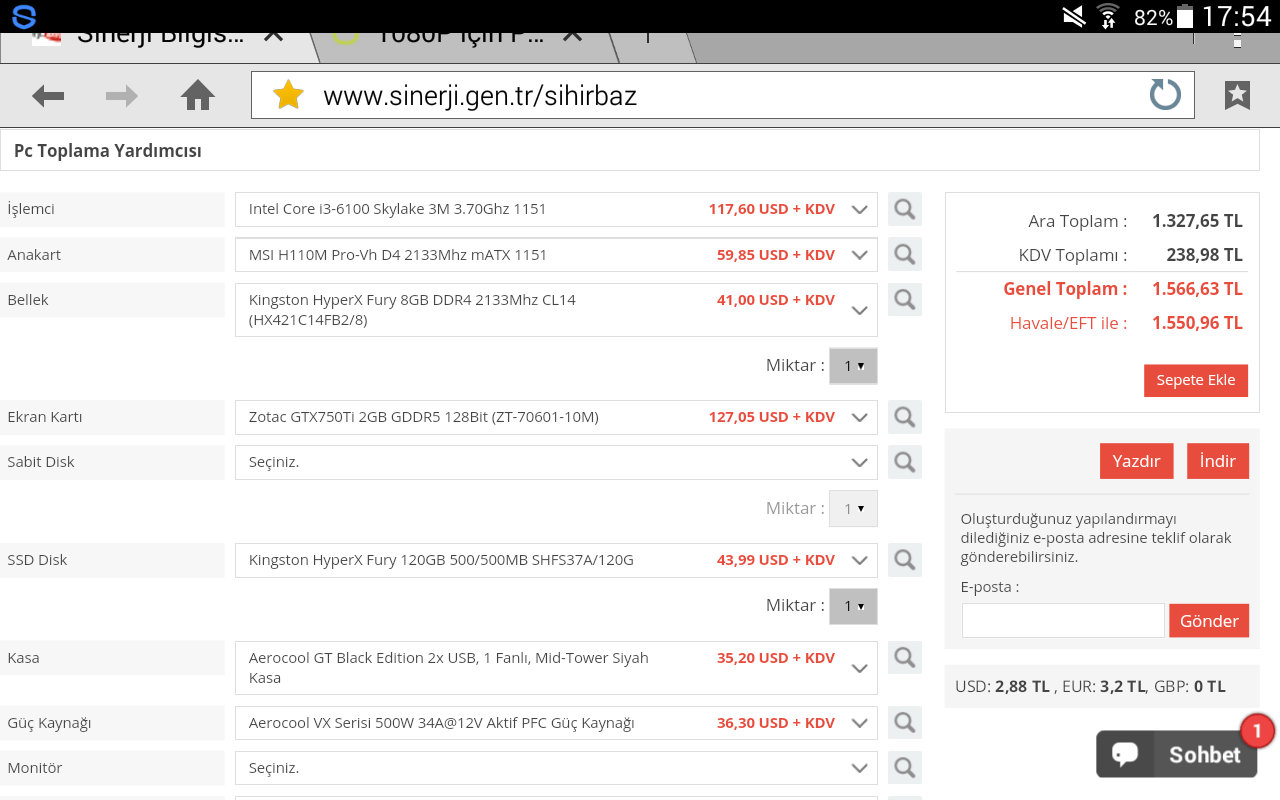Open the Sabit Disk Seçiniz dropdown
Screen dimensions: 1280x800
pos(556,462)
